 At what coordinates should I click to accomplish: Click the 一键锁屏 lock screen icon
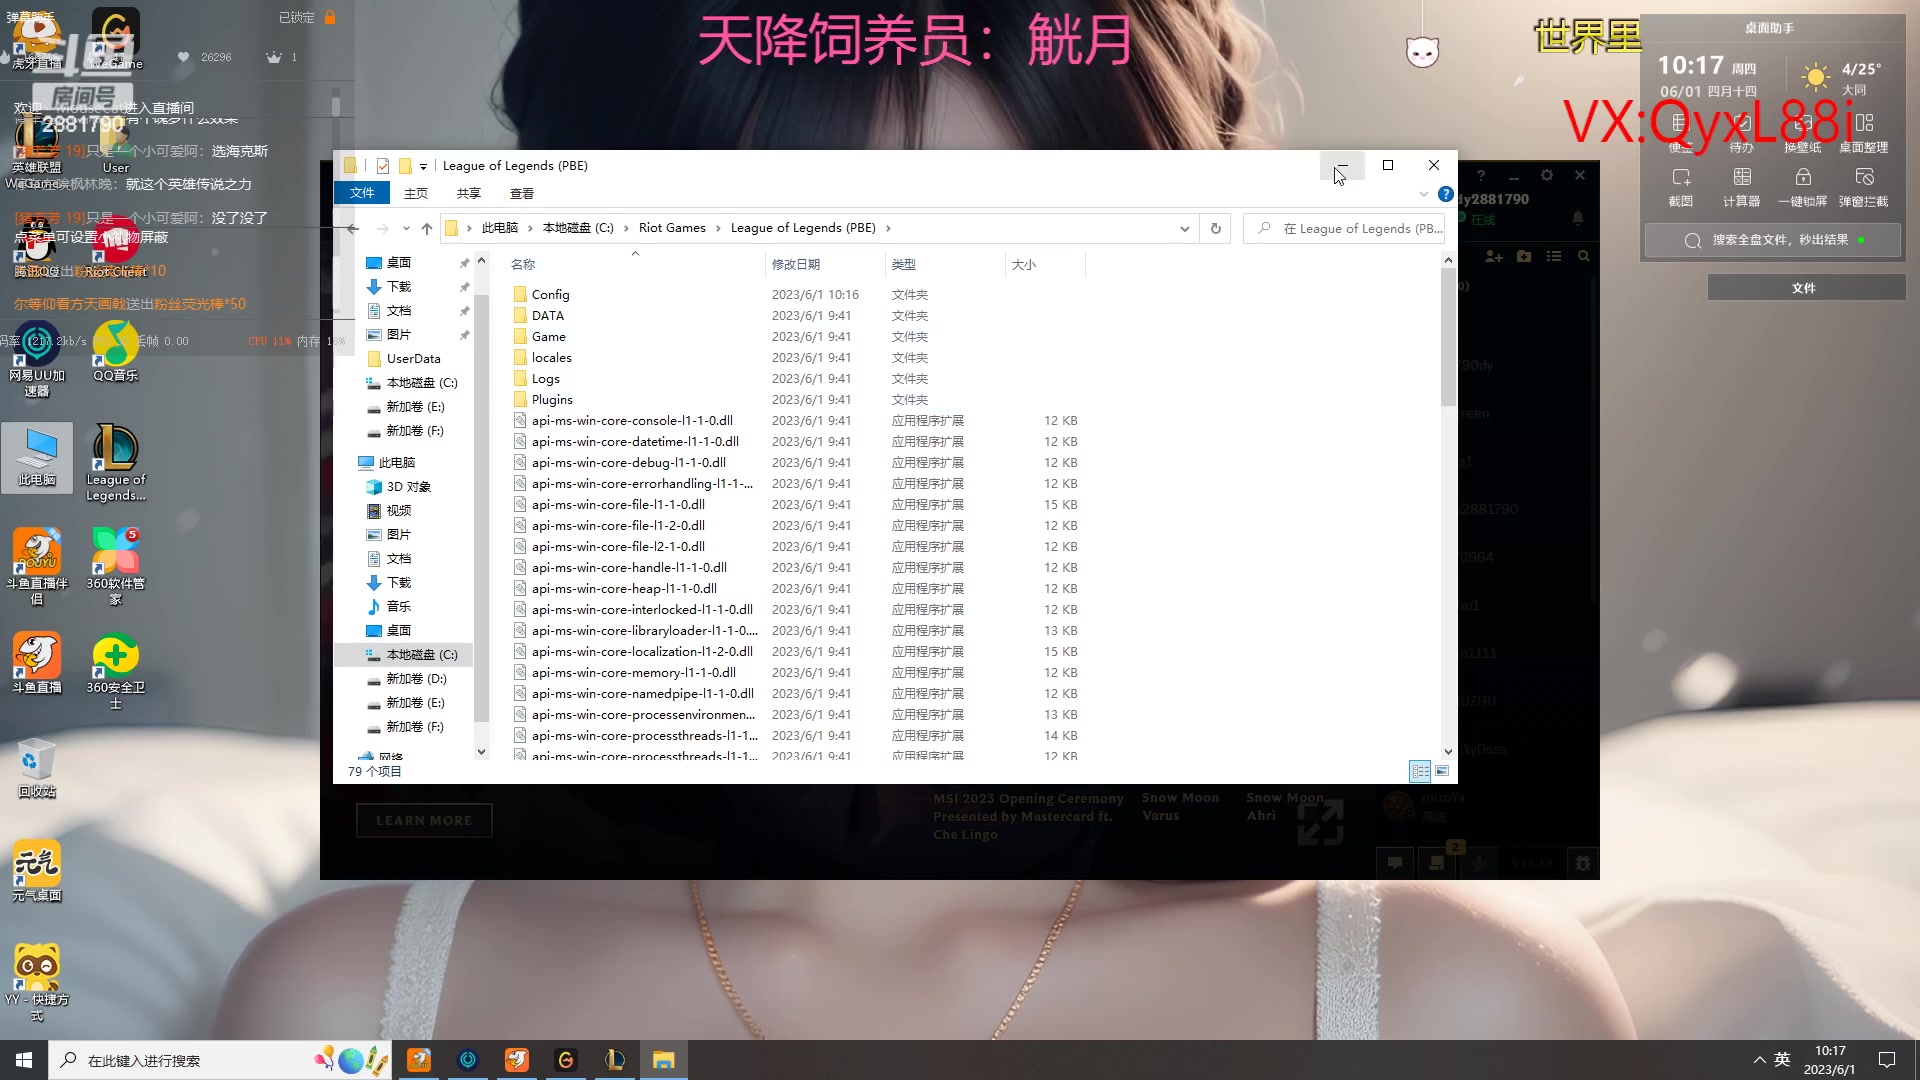tap(1803, 186)
